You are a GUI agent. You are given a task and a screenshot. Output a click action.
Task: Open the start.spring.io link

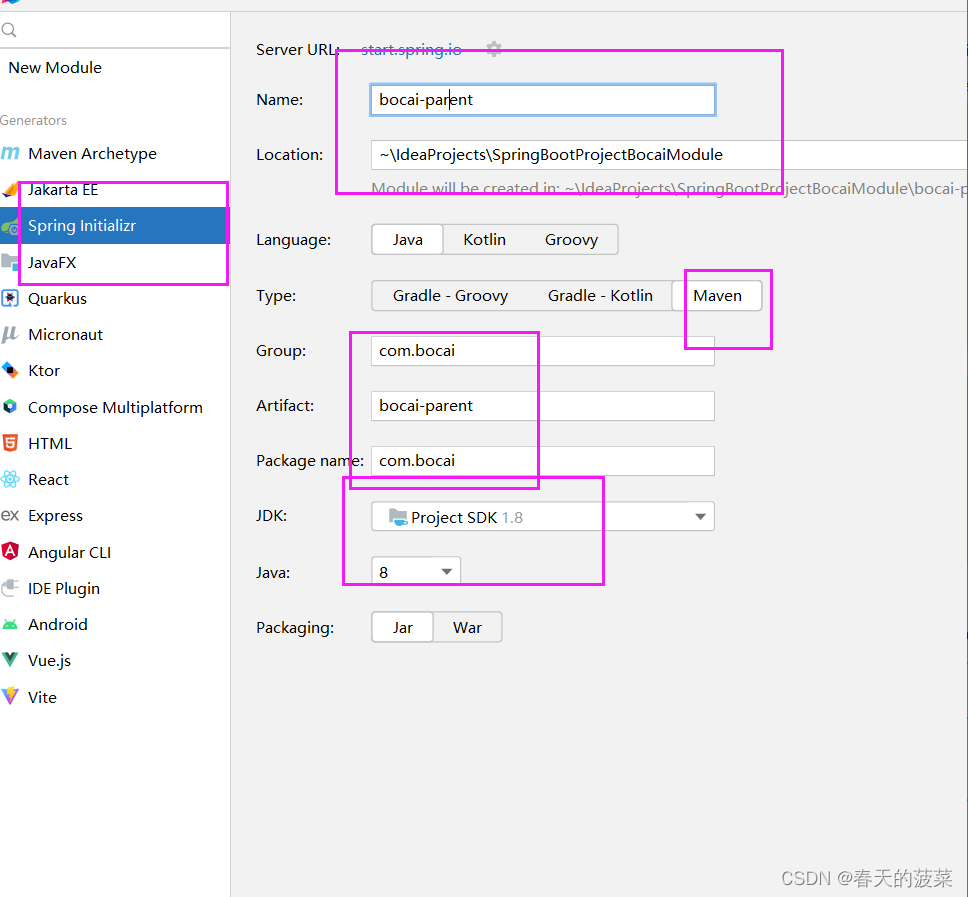pos(411,49)
